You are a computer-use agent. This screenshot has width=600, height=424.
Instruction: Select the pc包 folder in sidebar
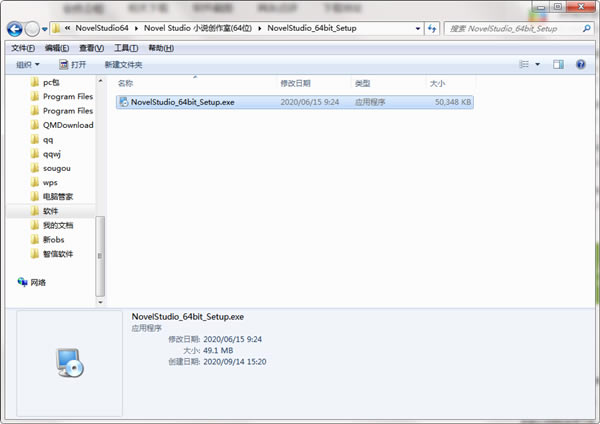tap(51, 82)
